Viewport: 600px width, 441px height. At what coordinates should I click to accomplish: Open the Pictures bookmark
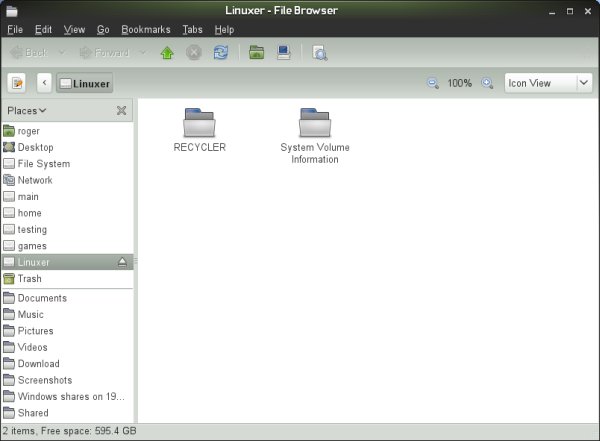pos(67,331)
